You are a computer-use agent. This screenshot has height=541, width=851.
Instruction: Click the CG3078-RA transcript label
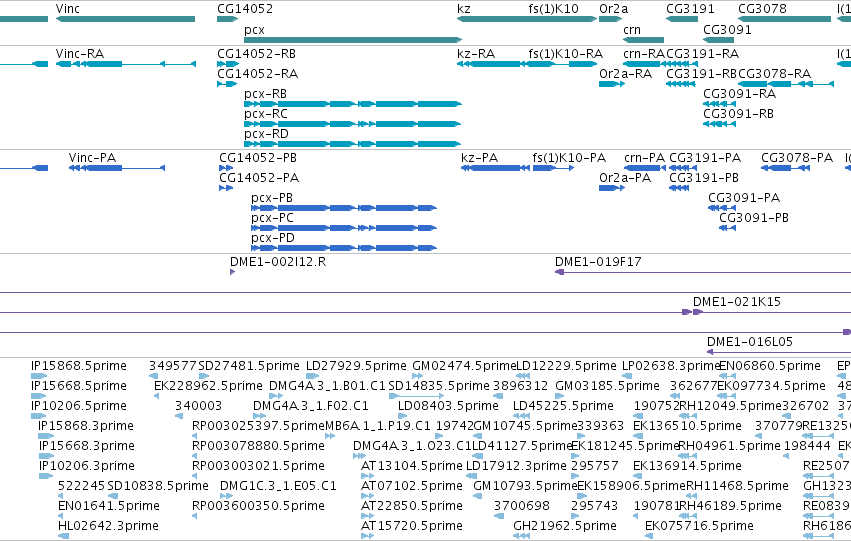[x=774, y=73]
